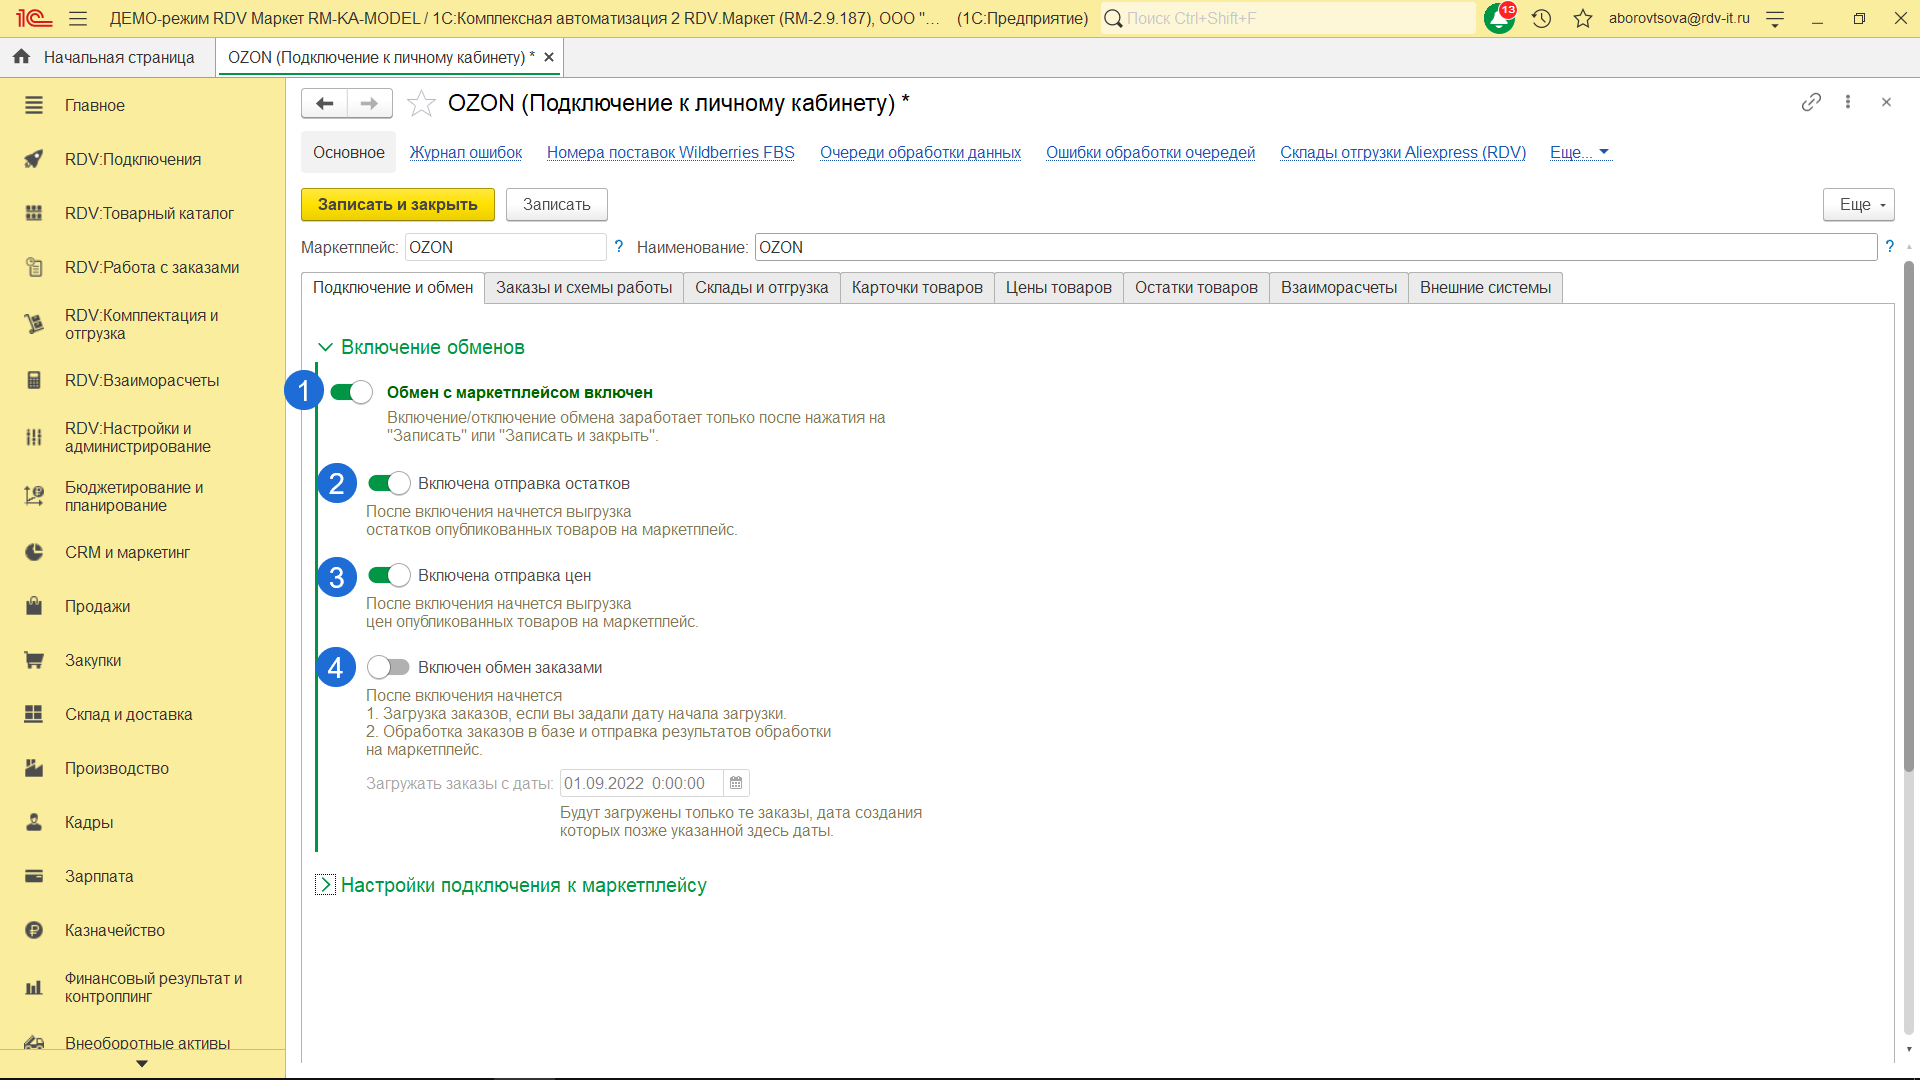Click Записать и закрыть button
The width and height of the screenshot is (1920, 1080).
(x=397, y=204)
